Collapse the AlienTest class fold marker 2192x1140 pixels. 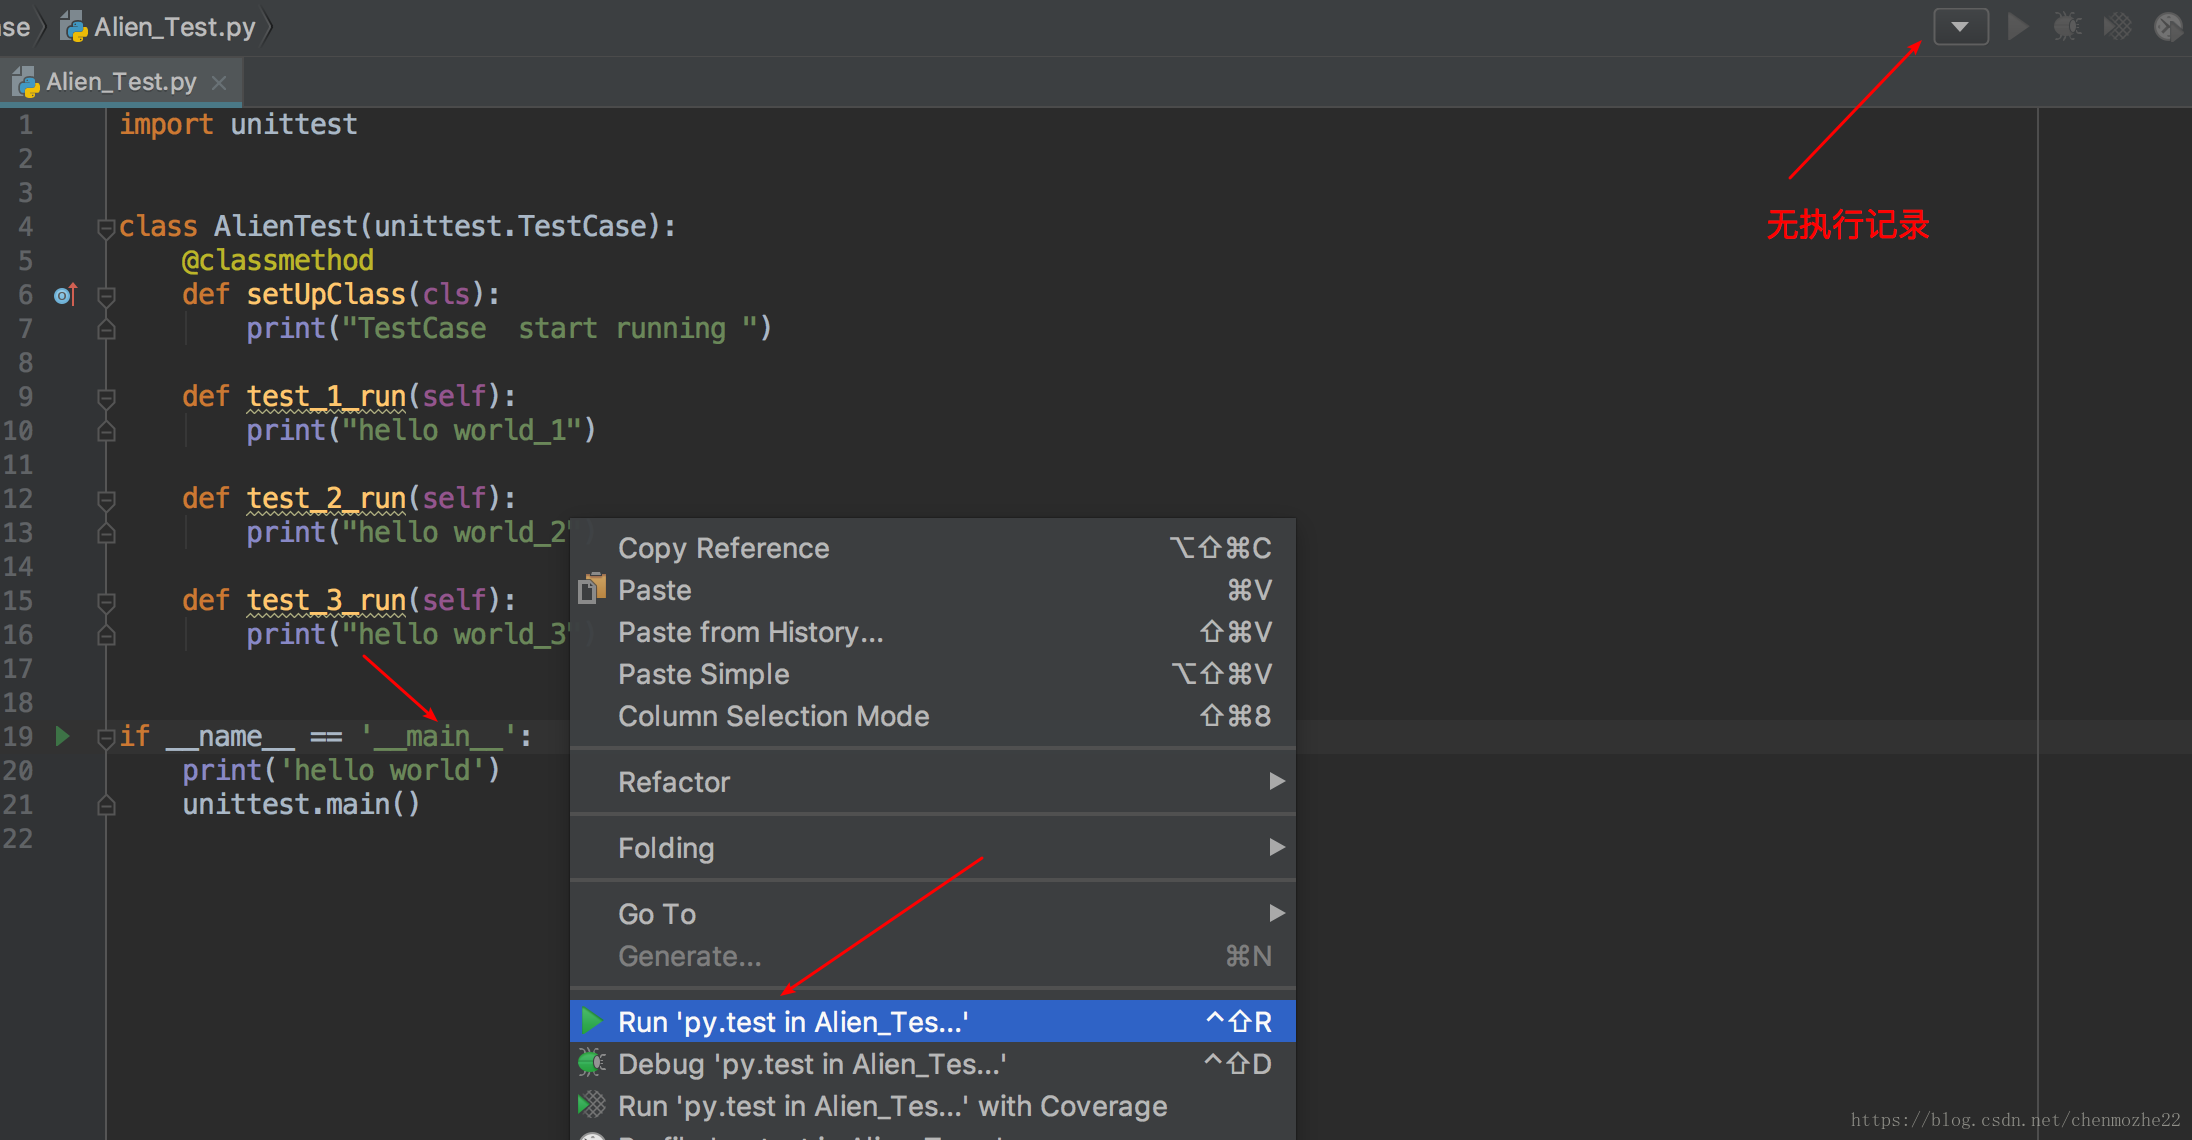pos(105,228)
